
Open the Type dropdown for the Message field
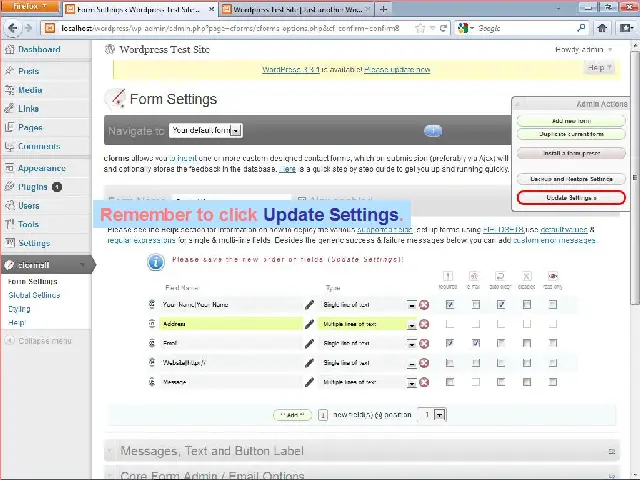[x=411, y=382]
